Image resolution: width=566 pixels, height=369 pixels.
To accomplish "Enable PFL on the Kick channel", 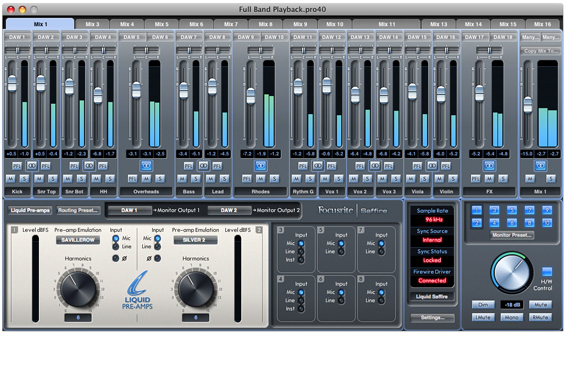I will point(17,166).
